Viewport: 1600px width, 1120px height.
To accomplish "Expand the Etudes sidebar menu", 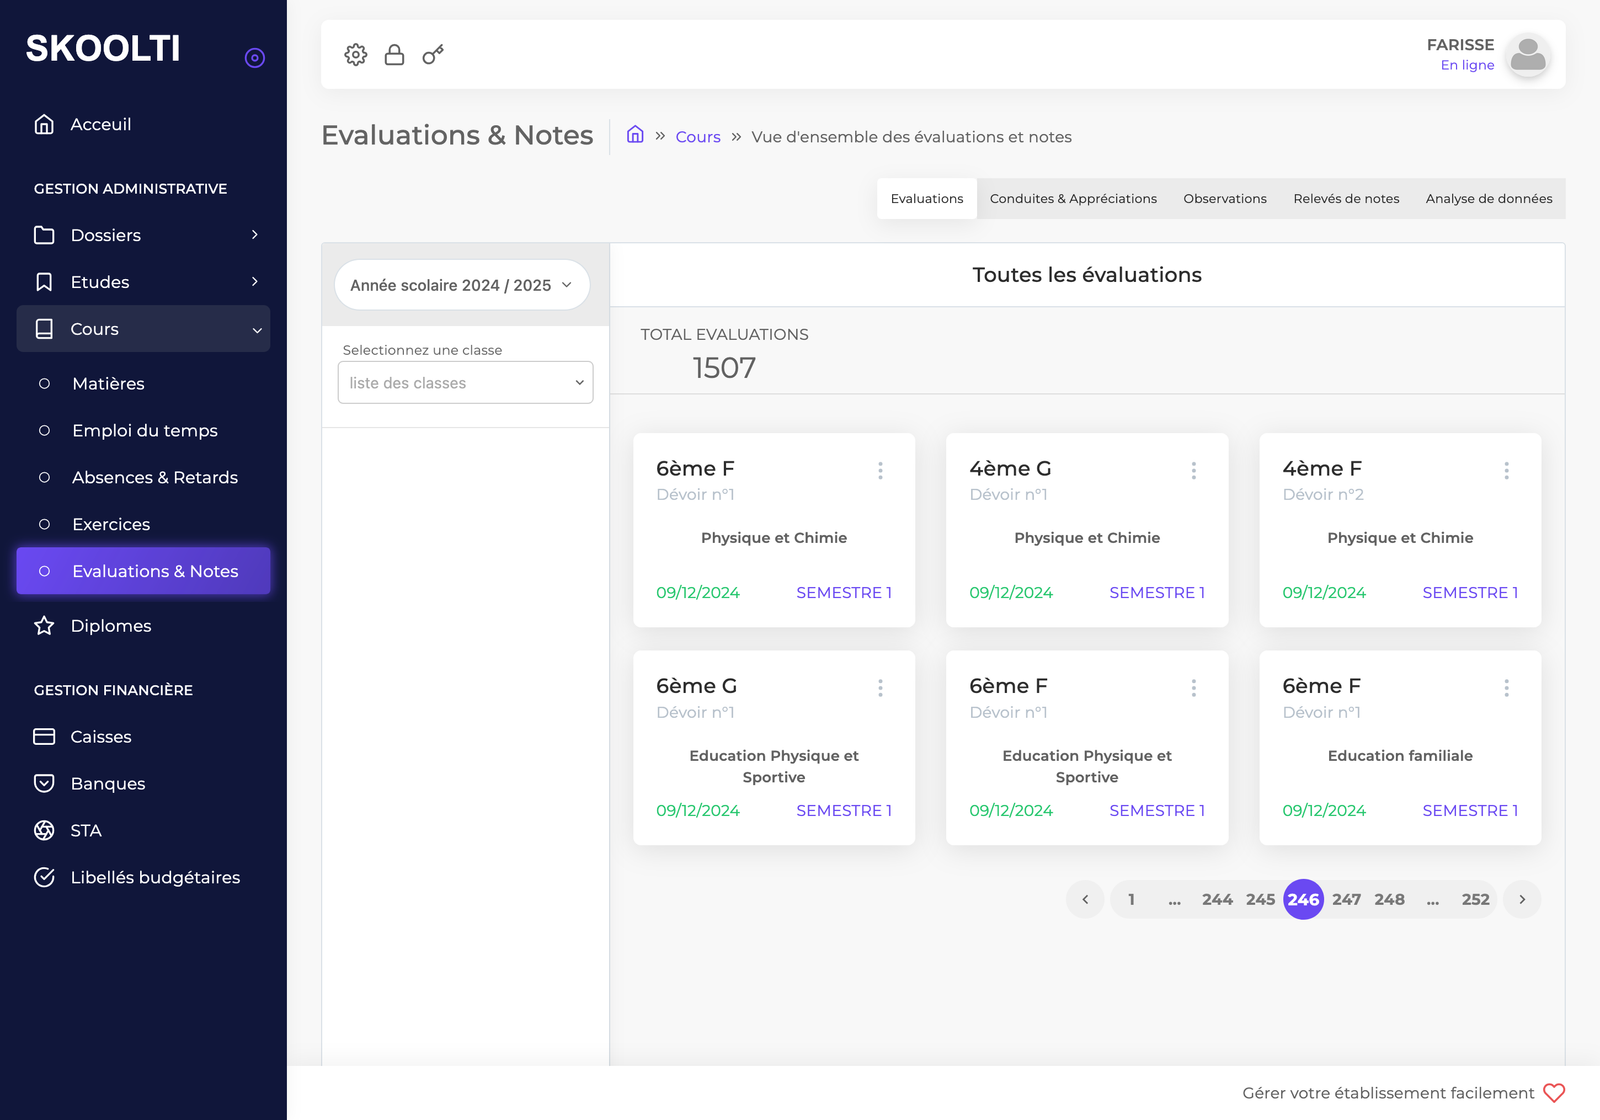I will point(143,282).
